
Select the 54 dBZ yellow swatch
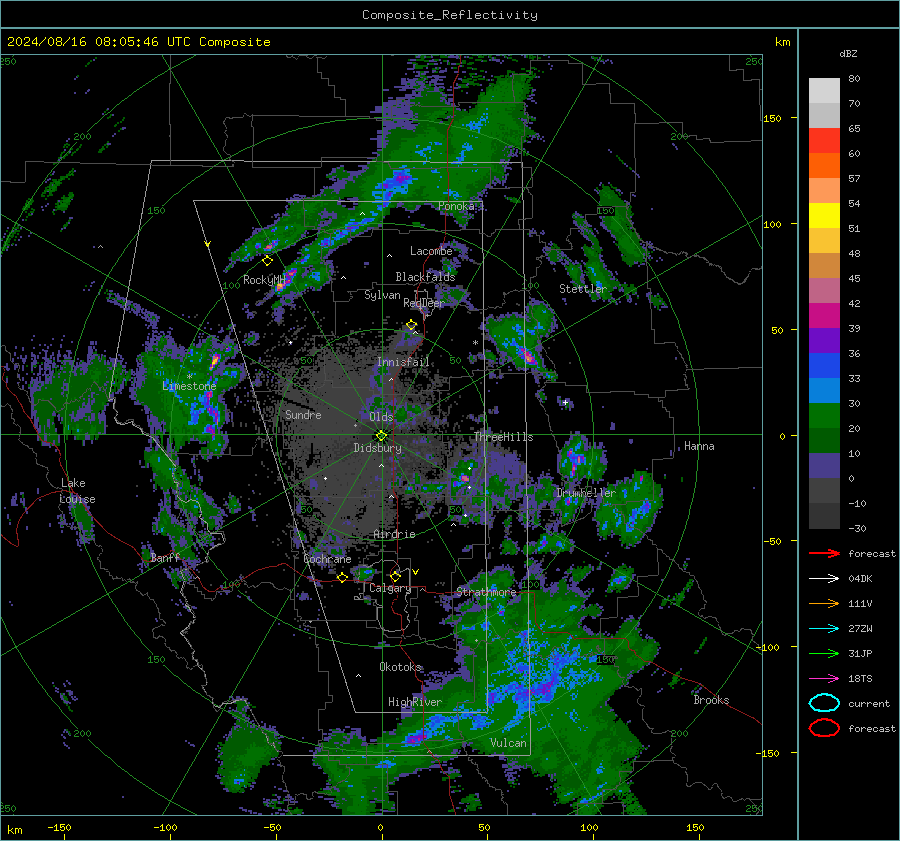824,215
